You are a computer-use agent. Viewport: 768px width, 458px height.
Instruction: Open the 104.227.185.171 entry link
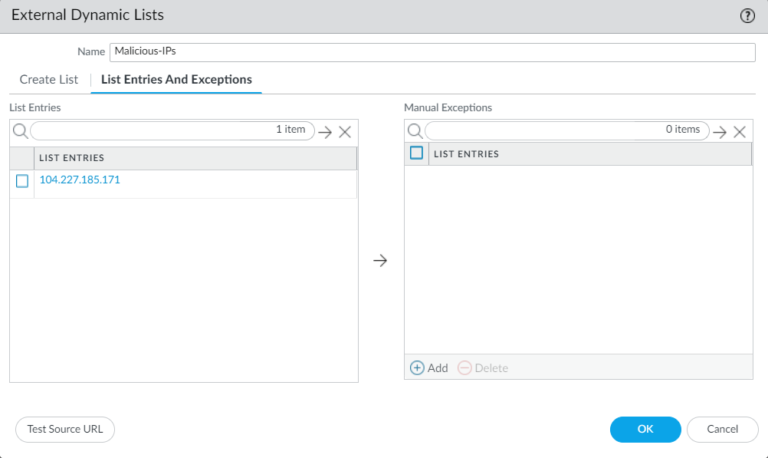coord(79,180)
